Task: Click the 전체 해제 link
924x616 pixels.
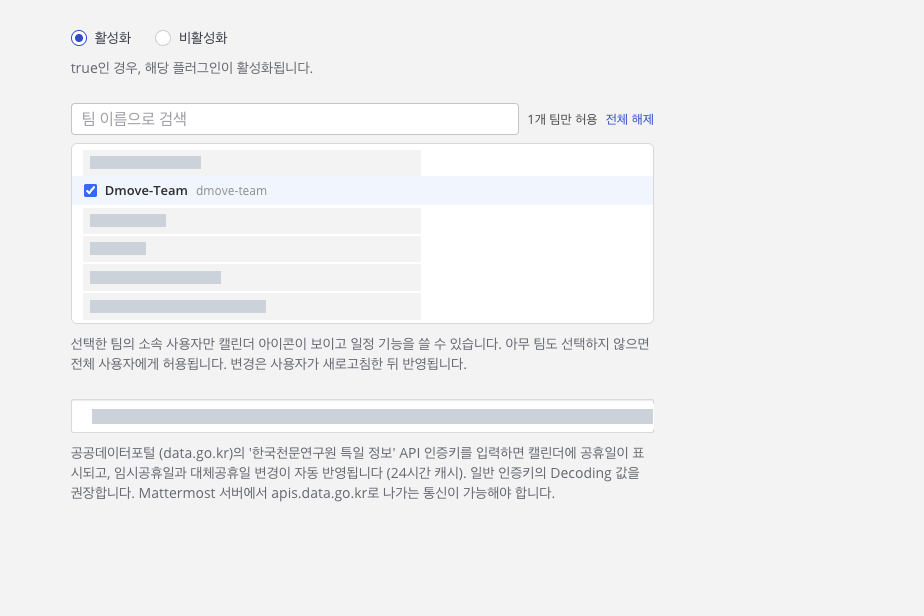Action: pyautogui.click(x=629, y=119)
